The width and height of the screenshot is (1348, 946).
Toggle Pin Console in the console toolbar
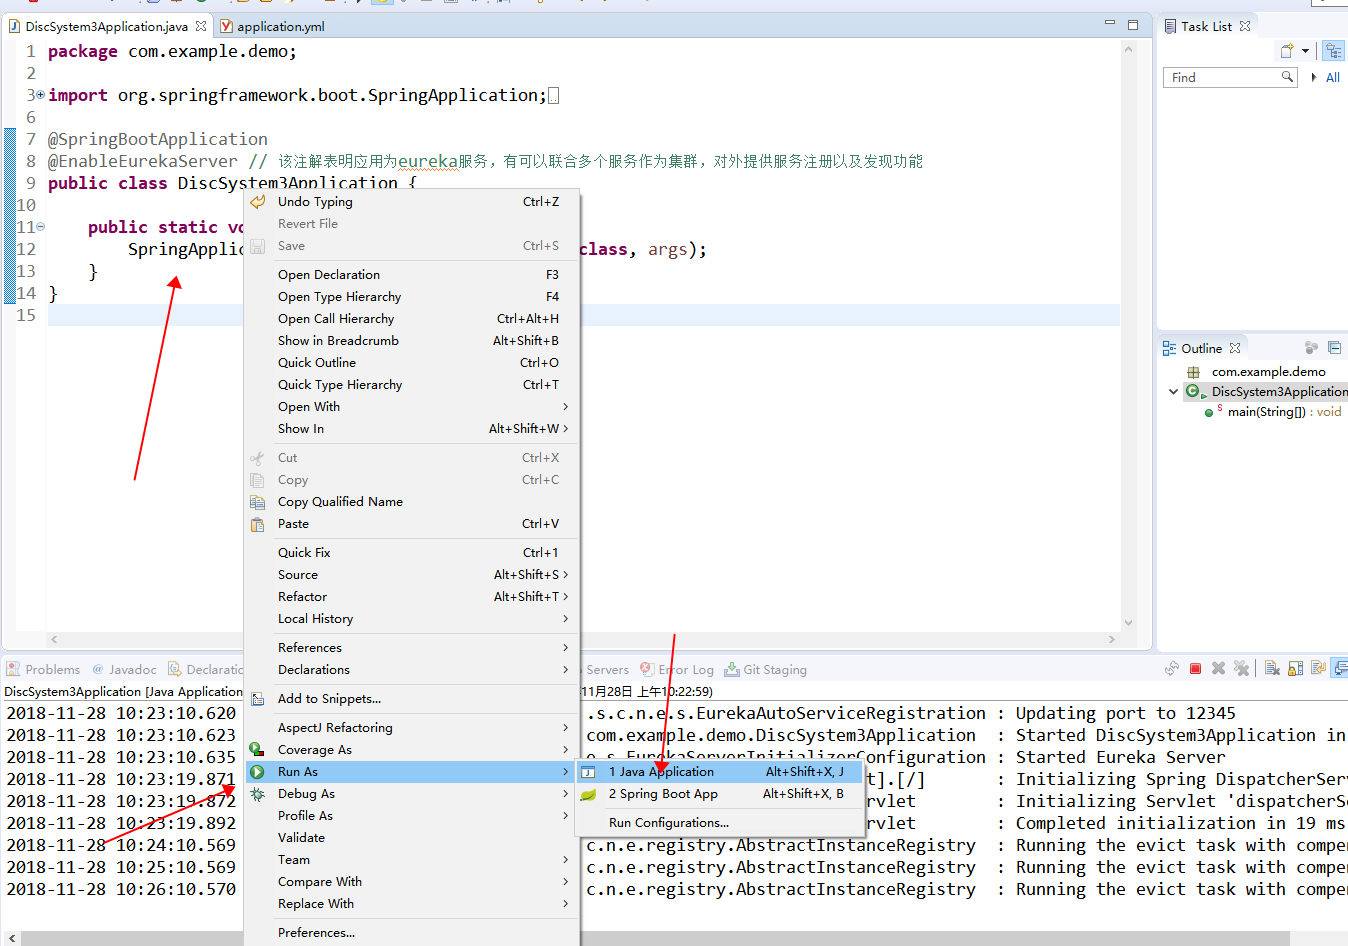click(x=1318, y=669)
